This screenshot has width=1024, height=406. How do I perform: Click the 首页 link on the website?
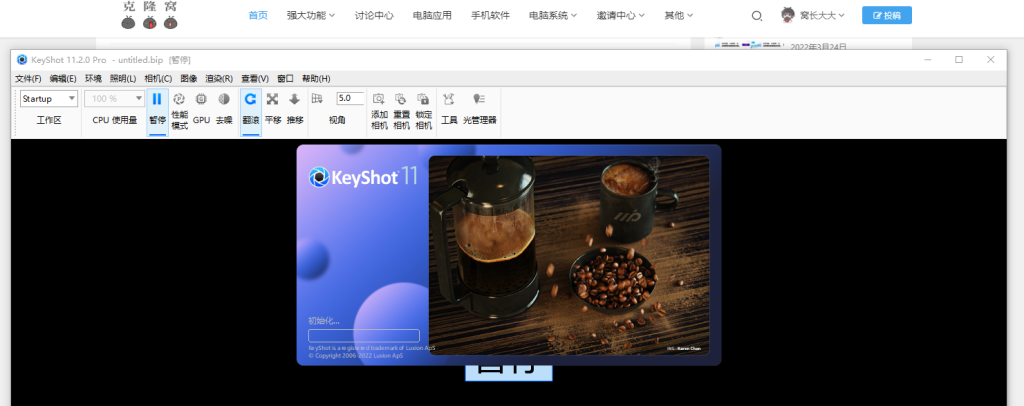[x=258, y=15]
